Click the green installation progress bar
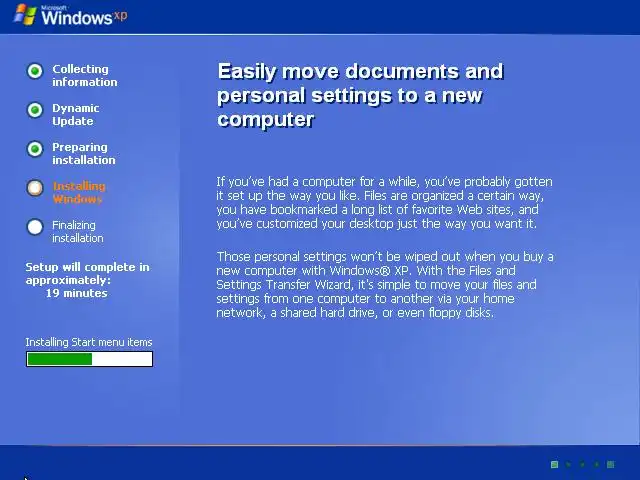 tap(89, 359)
